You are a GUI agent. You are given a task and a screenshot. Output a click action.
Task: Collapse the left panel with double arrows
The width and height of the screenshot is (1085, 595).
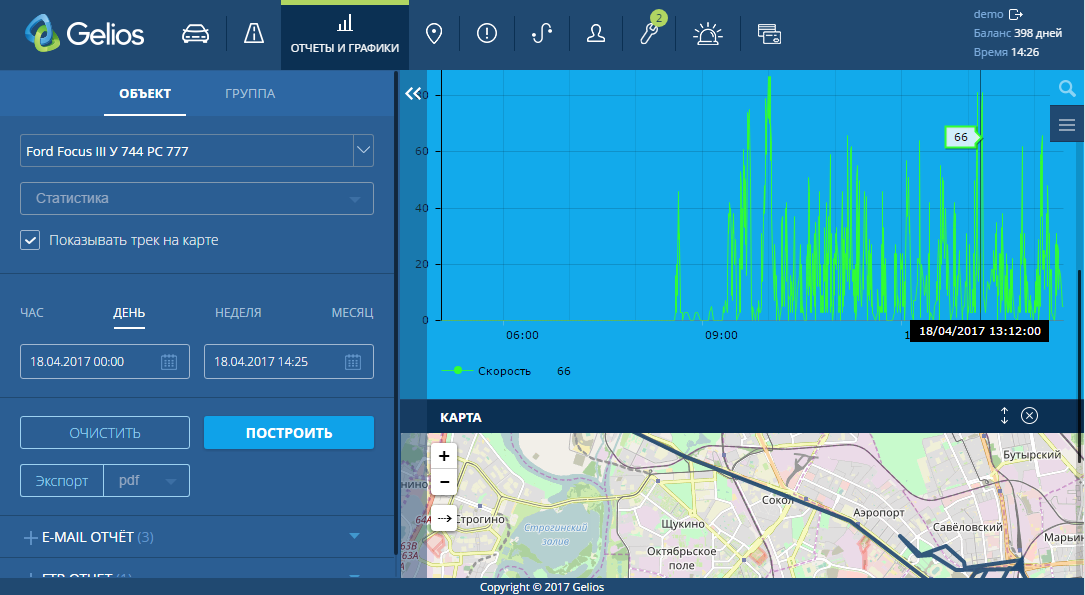click(413, 93)
